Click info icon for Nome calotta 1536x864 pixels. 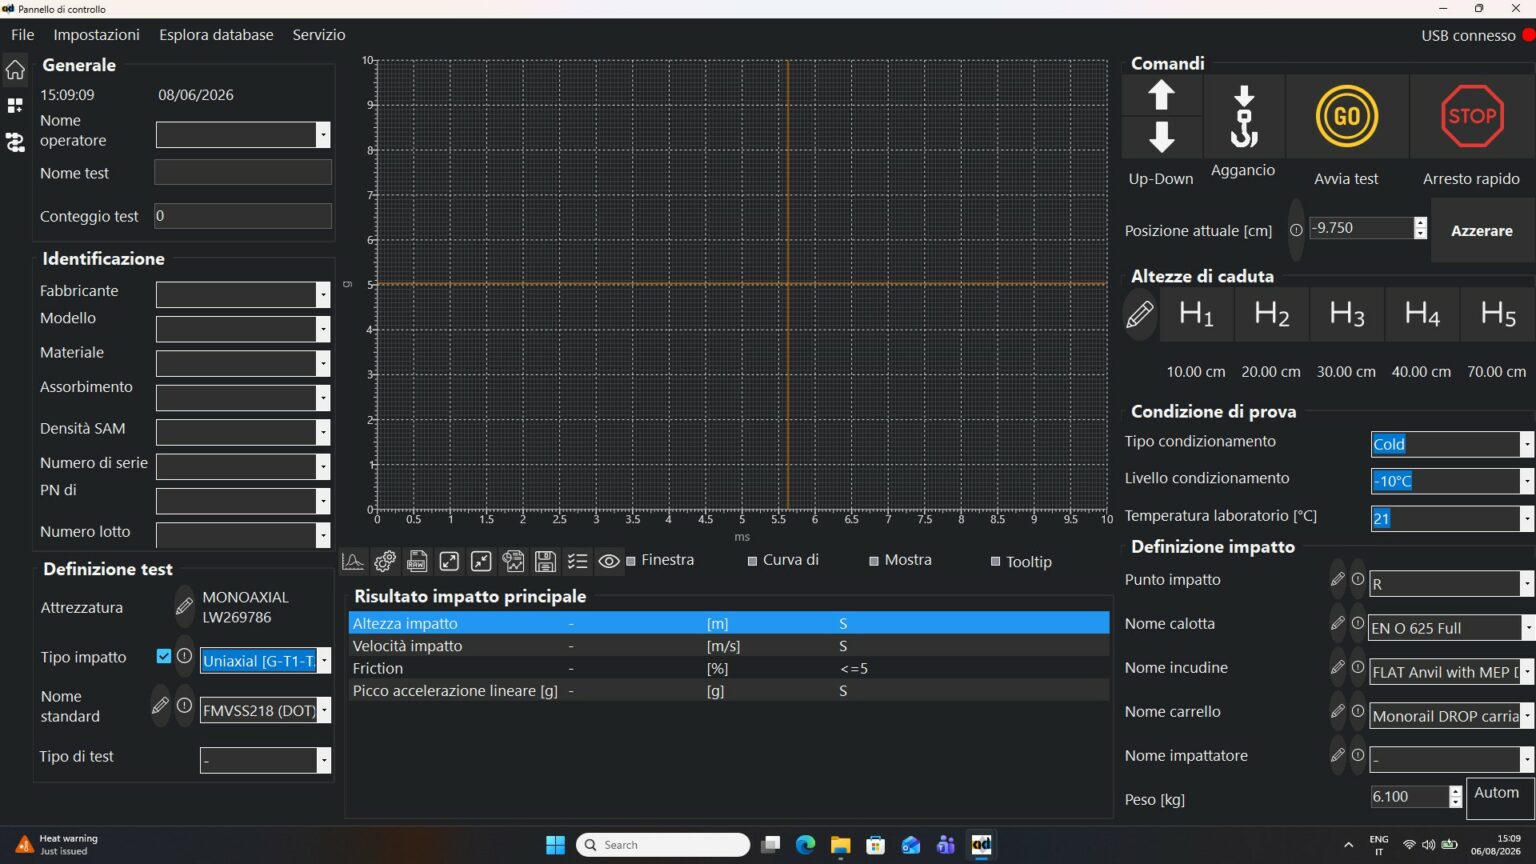[1358, 623]
